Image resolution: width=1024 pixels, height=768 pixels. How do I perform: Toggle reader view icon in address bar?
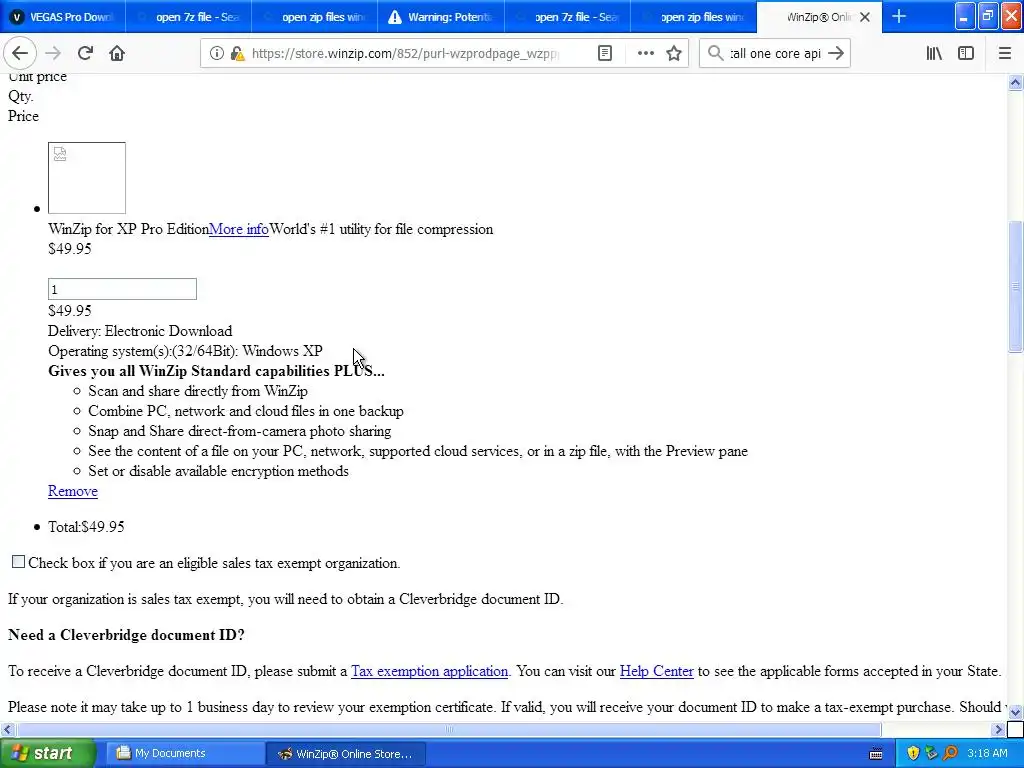(605, 54)
